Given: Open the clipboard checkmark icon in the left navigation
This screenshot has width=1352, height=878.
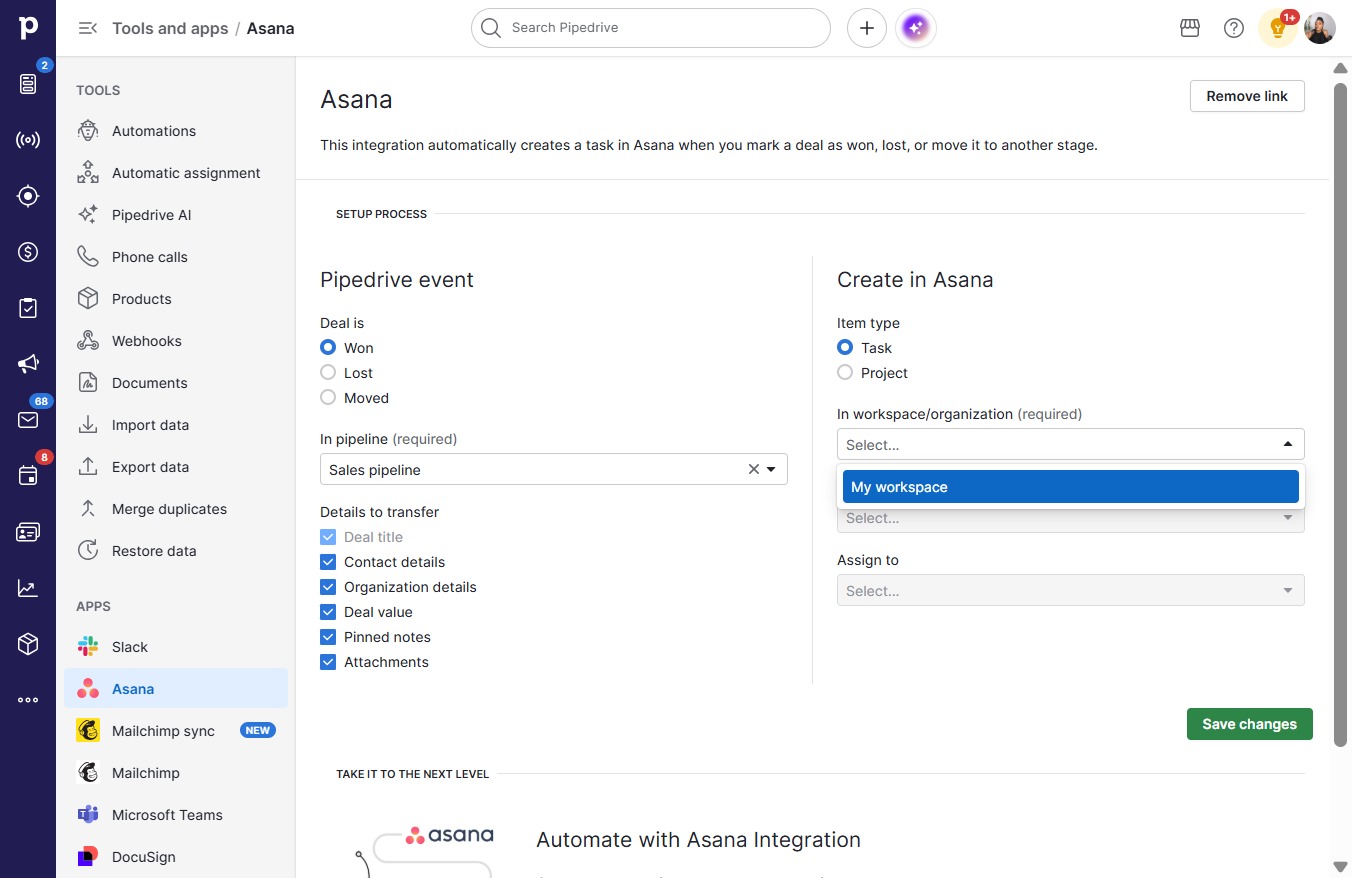Looking at the screenshot, I should 28,308.
